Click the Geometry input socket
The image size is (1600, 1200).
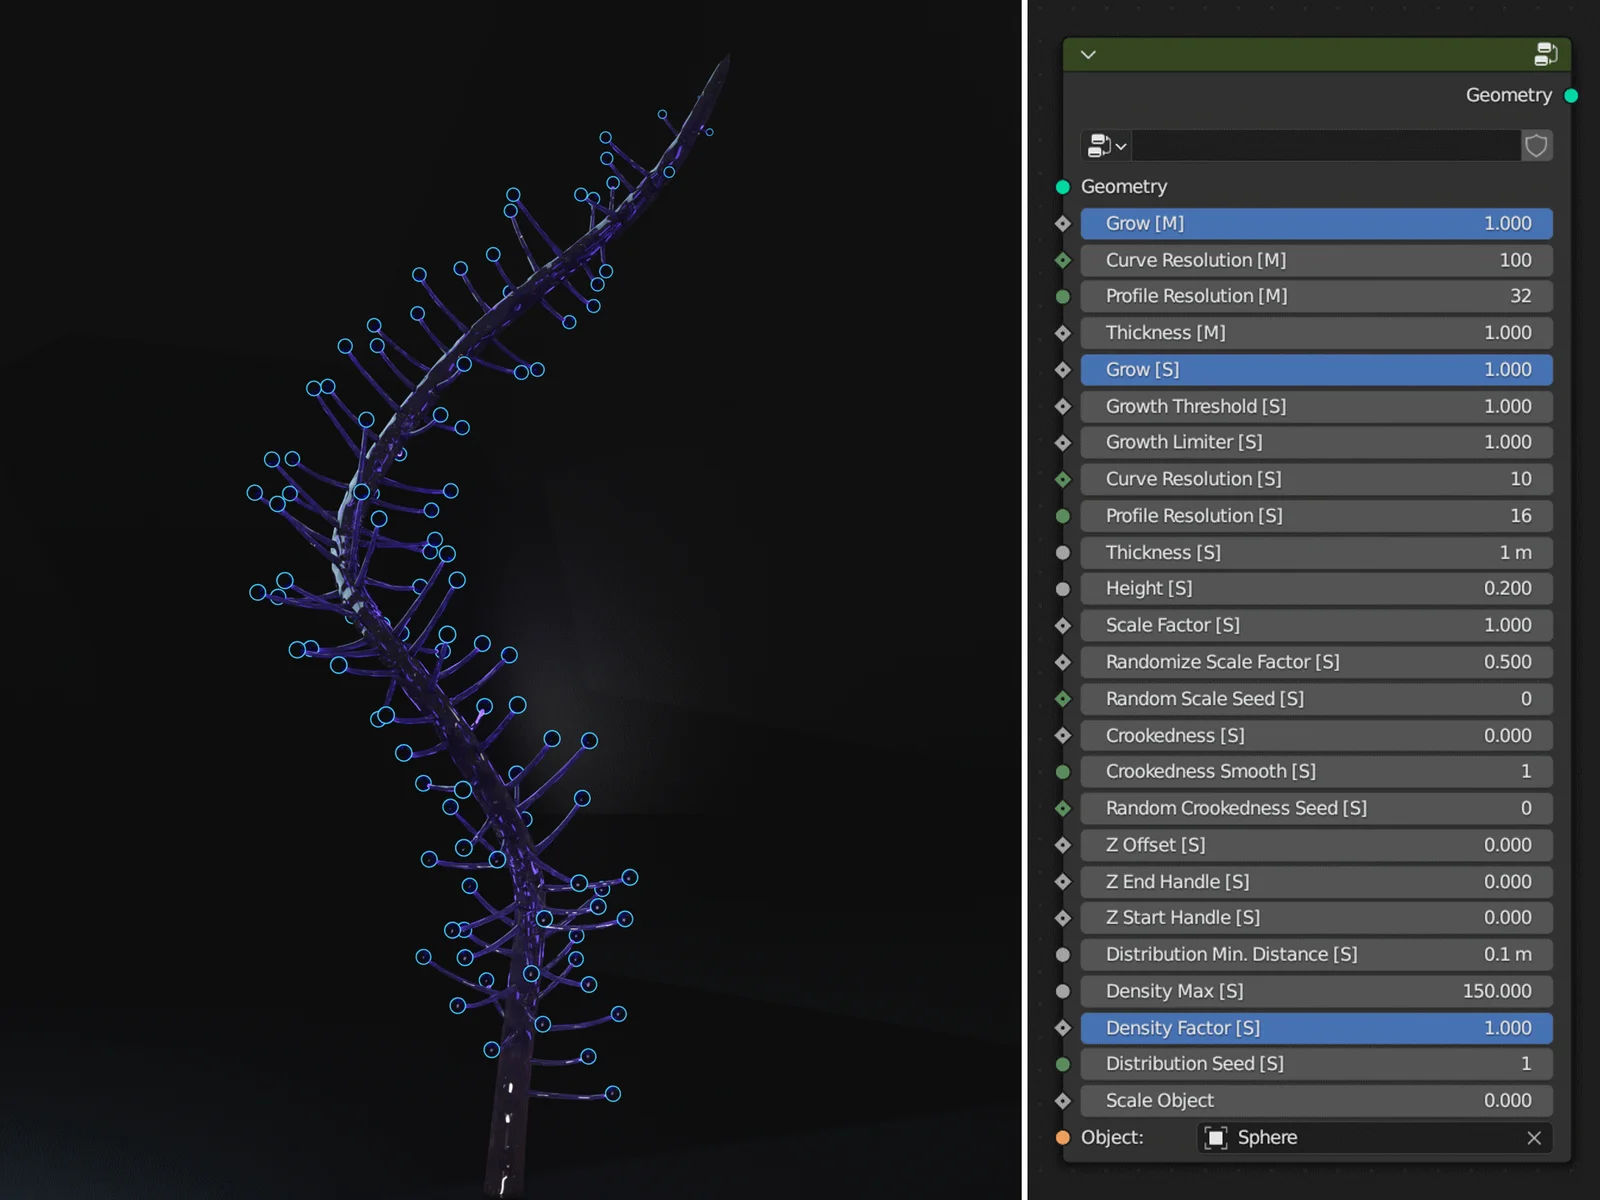pos(1062,187)
